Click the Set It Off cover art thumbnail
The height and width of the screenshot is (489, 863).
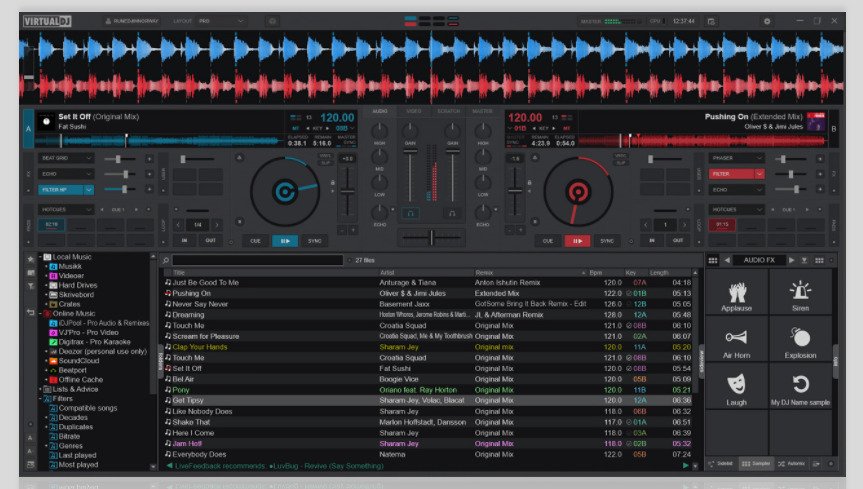(46, 122)
